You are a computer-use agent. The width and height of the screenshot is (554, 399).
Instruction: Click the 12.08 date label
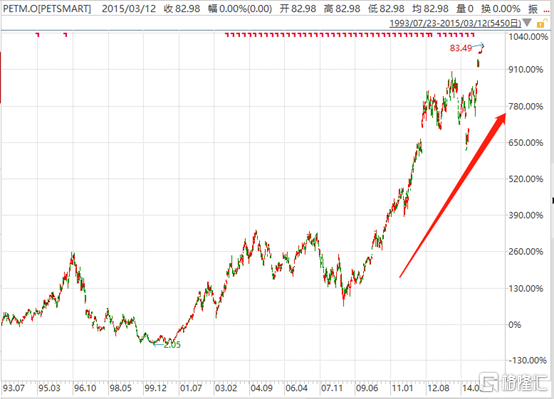(x=438, y=388)
